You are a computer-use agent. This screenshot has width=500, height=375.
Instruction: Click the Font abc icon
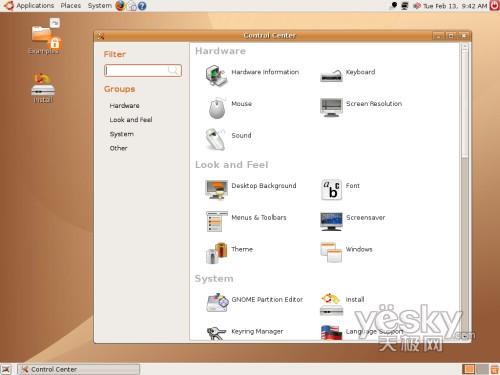pyautogui.click(x=331, y=190)
